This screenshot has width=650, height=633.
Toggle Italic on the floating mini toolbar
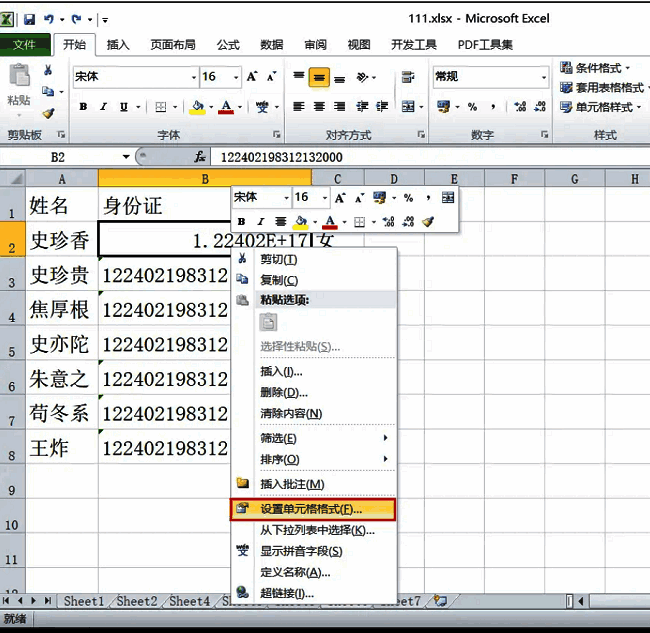260,222
